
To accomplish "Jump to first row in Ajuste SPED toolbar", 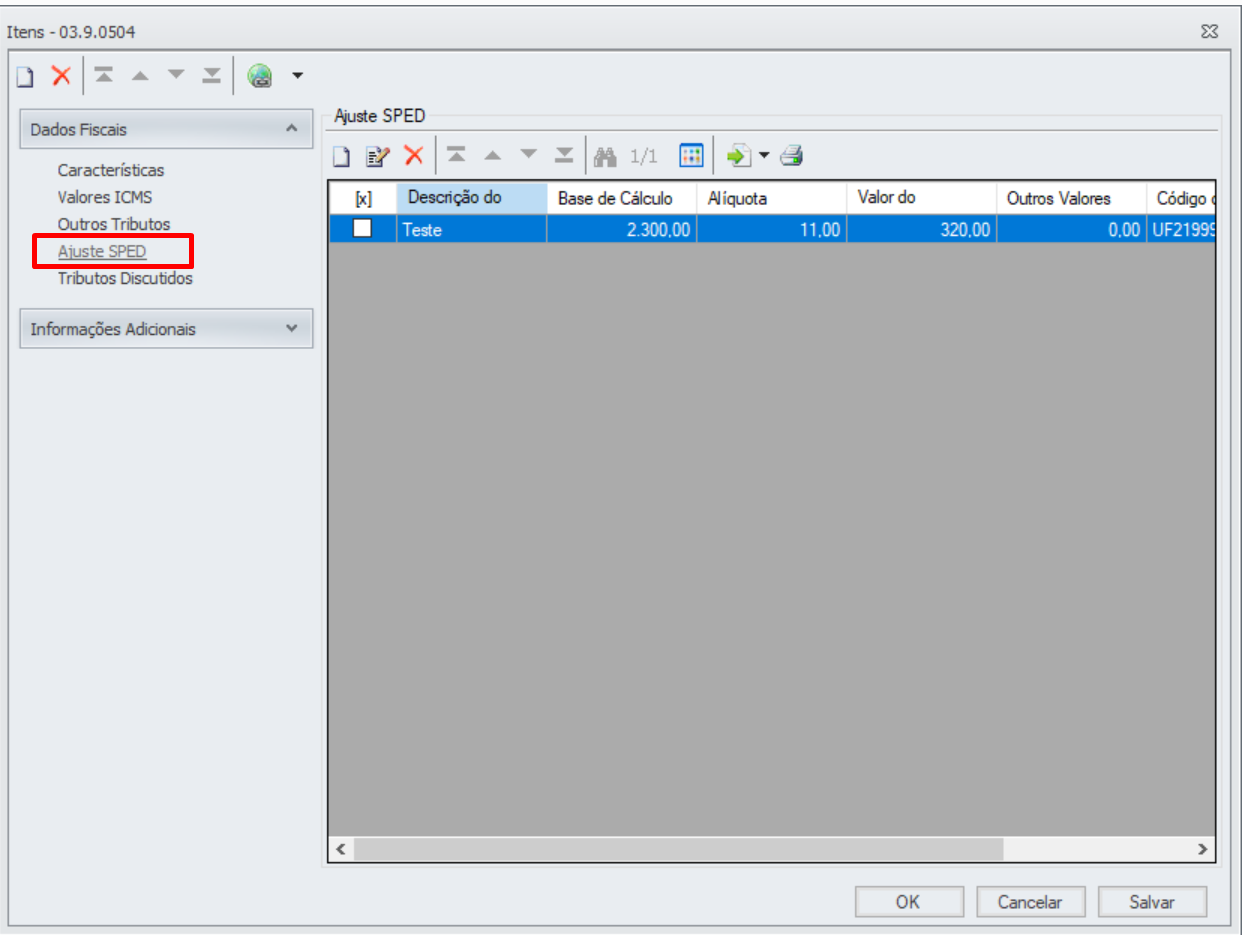I will [456, 155].
